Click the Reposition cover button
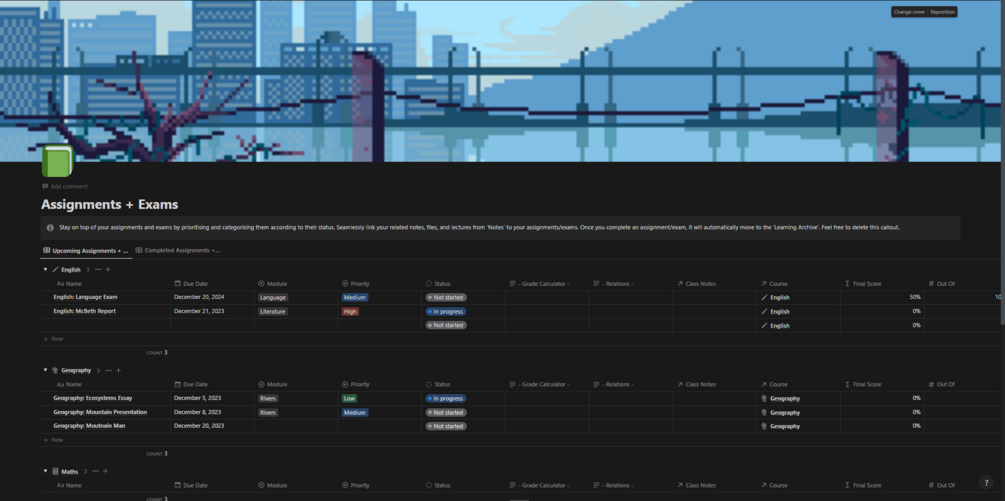 coord(942,12)
